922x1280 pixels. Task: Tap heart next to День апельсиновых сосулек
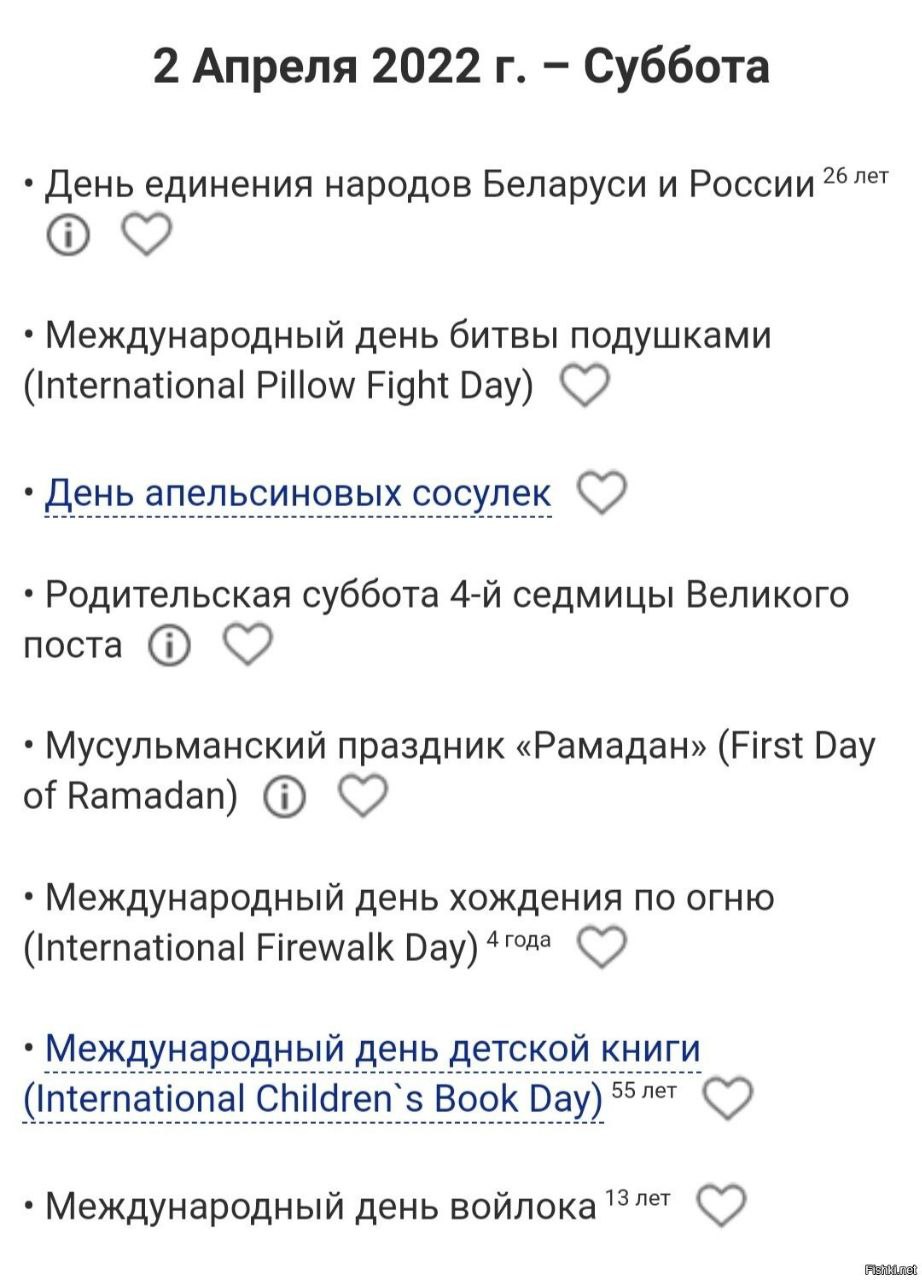603,493
